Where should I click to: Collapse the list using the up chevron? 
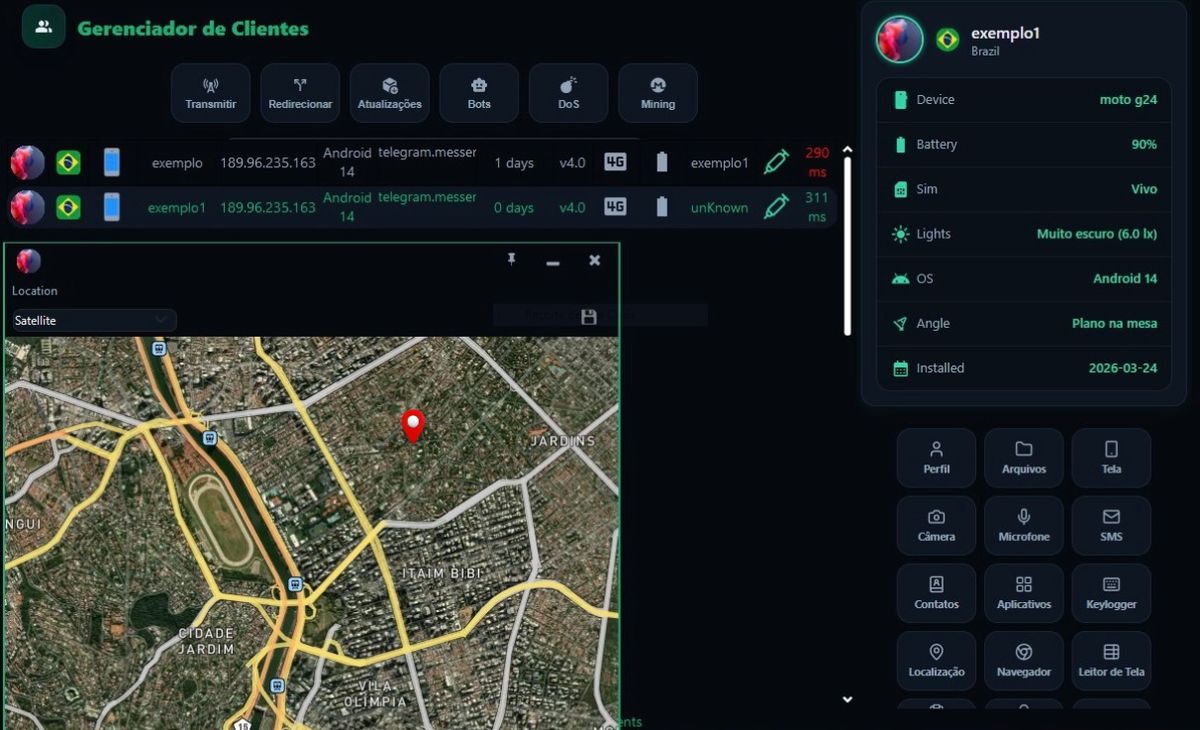tap(847, 149)
